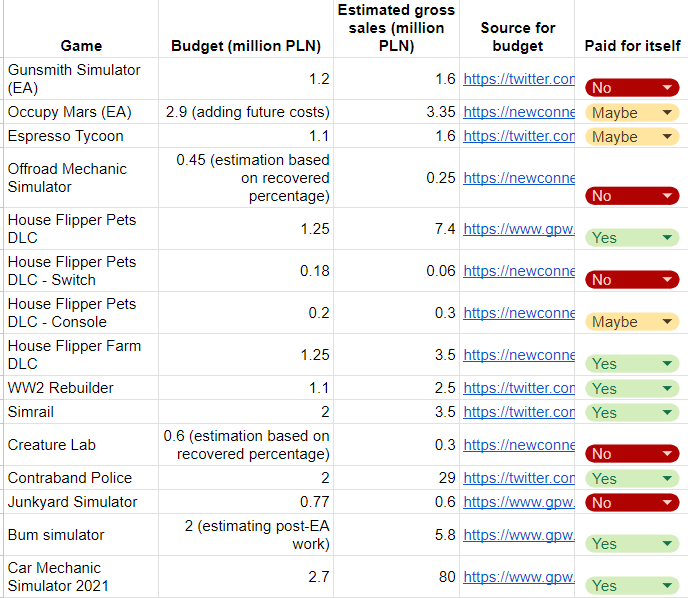
Task: Open the Simrail 'Yes' status dropdown
Action: click(632, 412)
